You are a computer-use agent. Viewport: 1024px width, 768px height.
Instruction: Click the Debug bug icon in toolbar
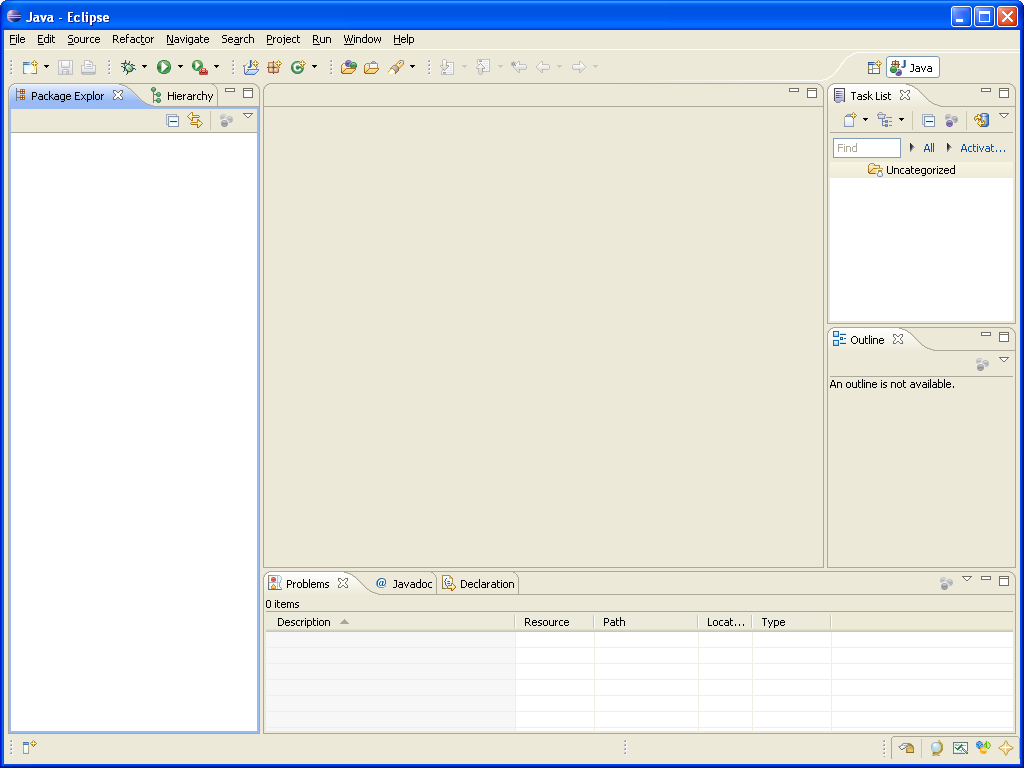tap(128, 67)
